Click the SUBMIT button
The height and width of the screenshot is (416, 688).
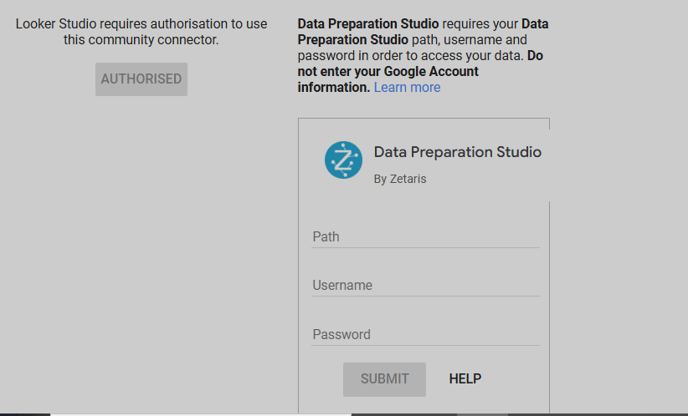384,379
